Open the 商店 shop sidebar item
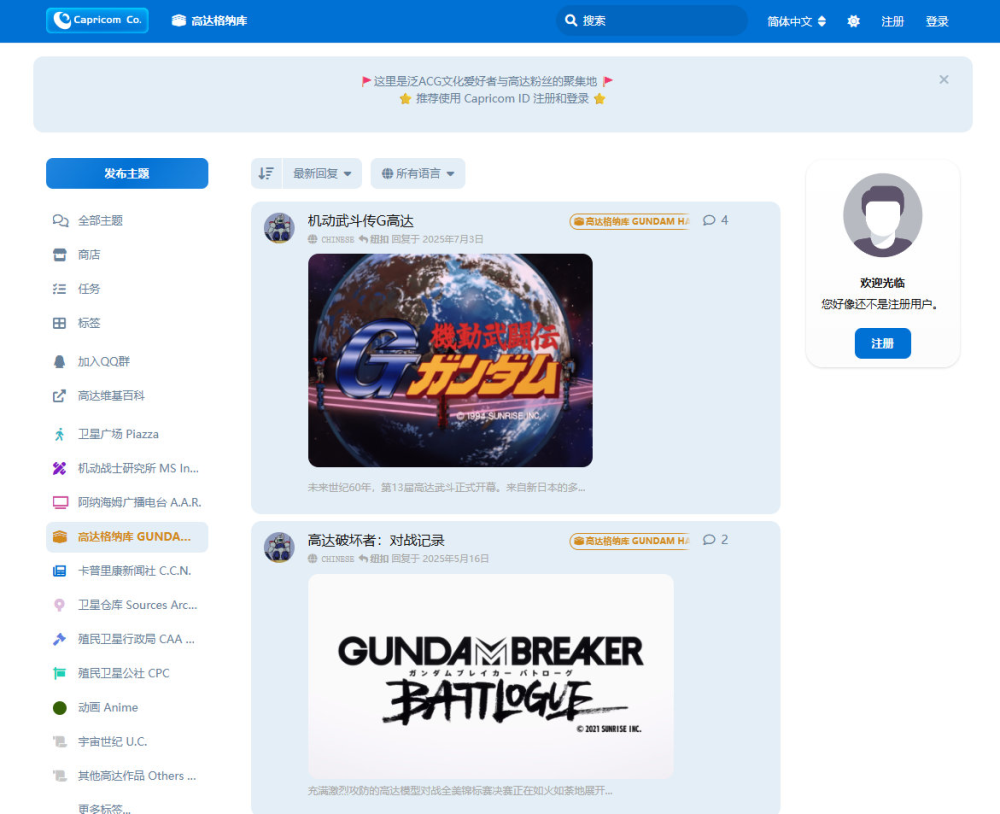1000x814 pixels. tap(89, 255)
